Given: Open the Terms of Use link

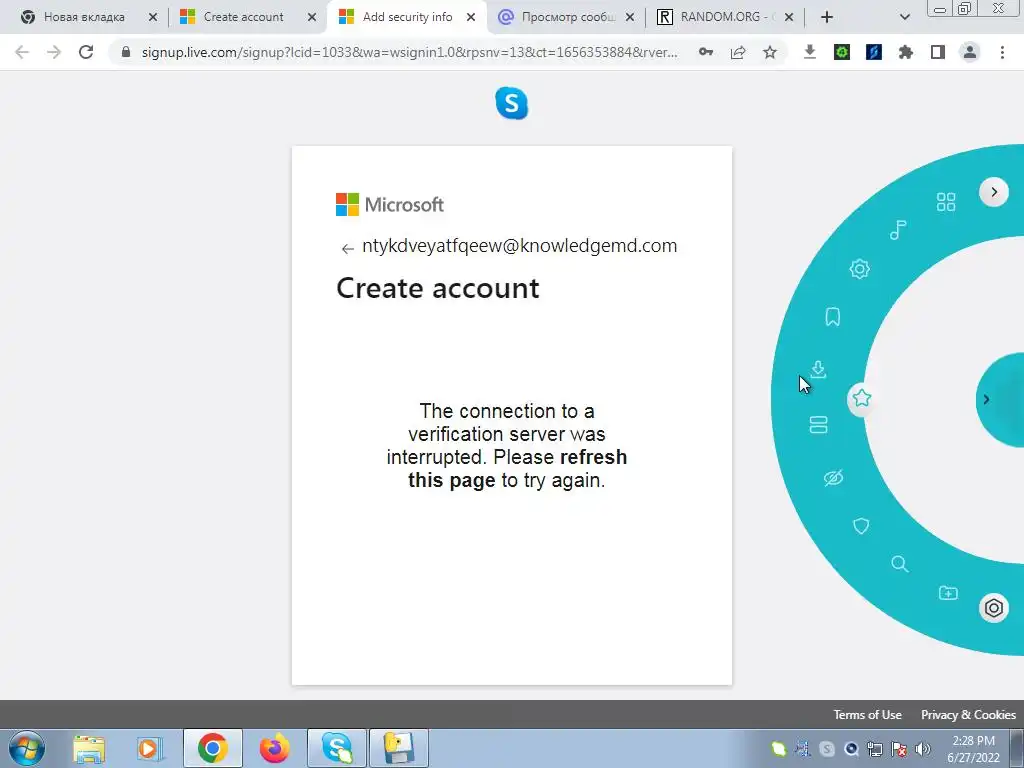Looking at the screenshot, I should [867, 714].
